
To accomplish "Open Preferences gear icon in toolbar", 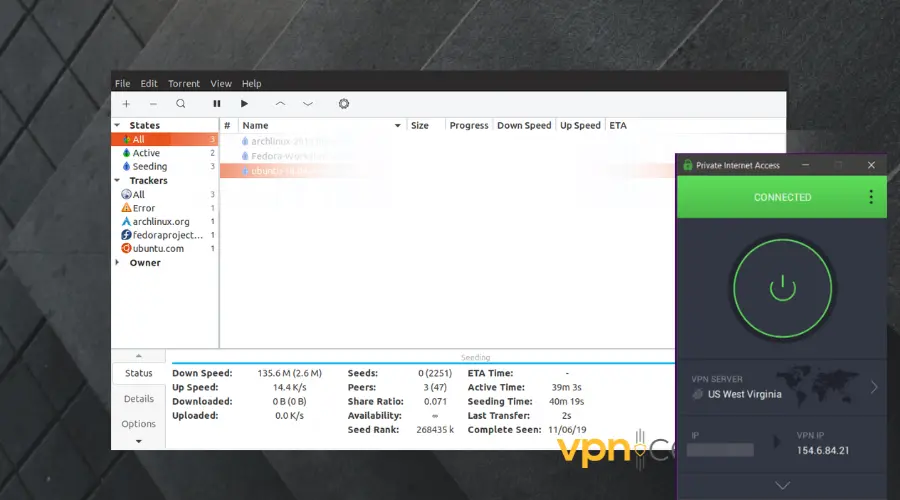I will 344,104.
